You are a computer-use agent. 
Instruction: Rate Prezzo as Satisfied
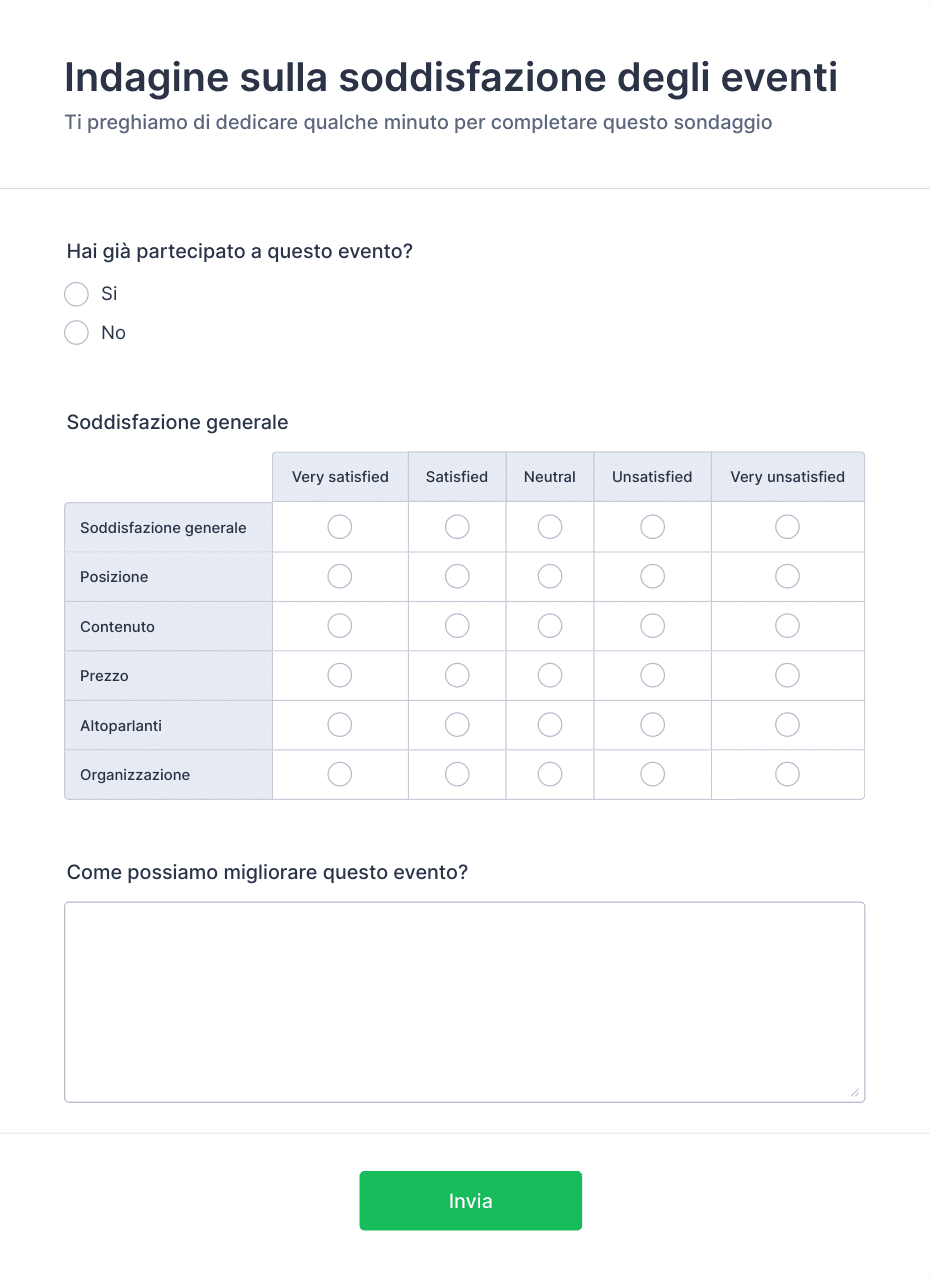[457, 675]
